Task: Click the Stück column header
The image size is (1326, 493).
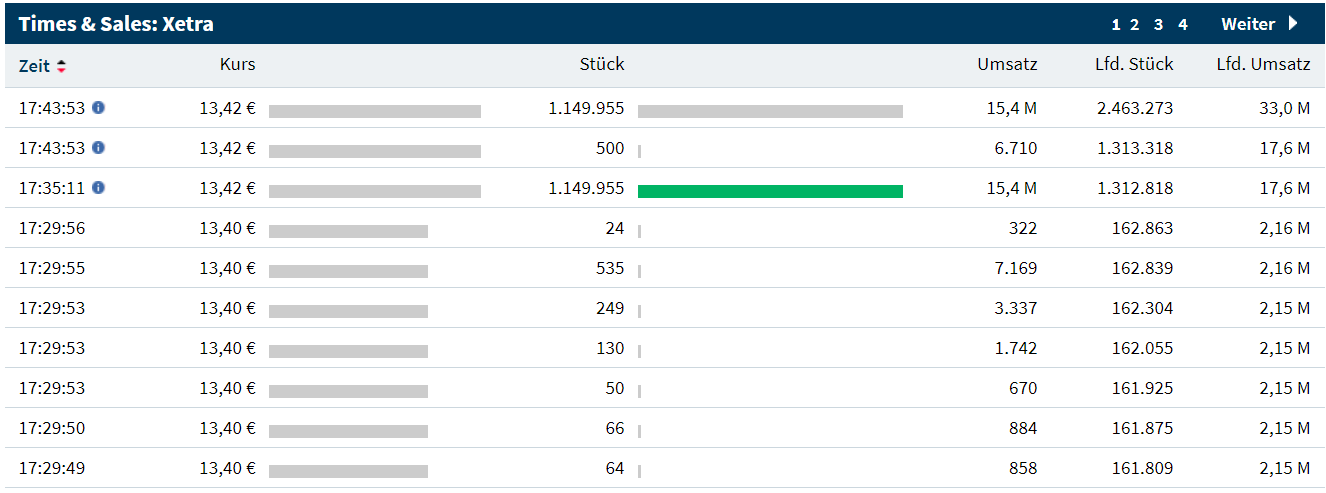Action: 602,65
